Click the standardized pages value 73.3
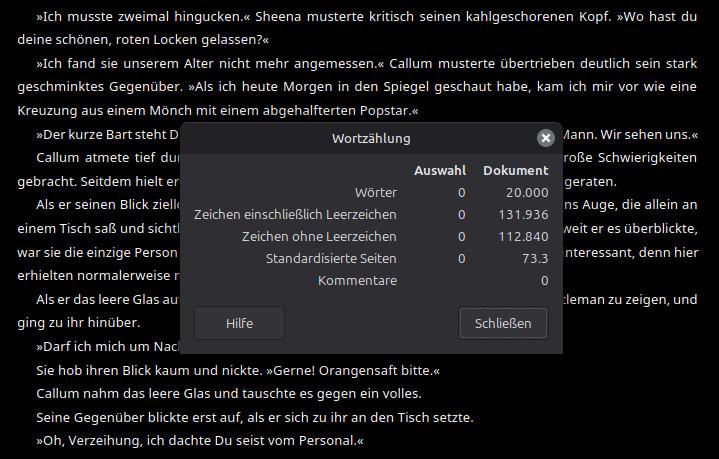The image size is (719, 459). tap(535, 258)
